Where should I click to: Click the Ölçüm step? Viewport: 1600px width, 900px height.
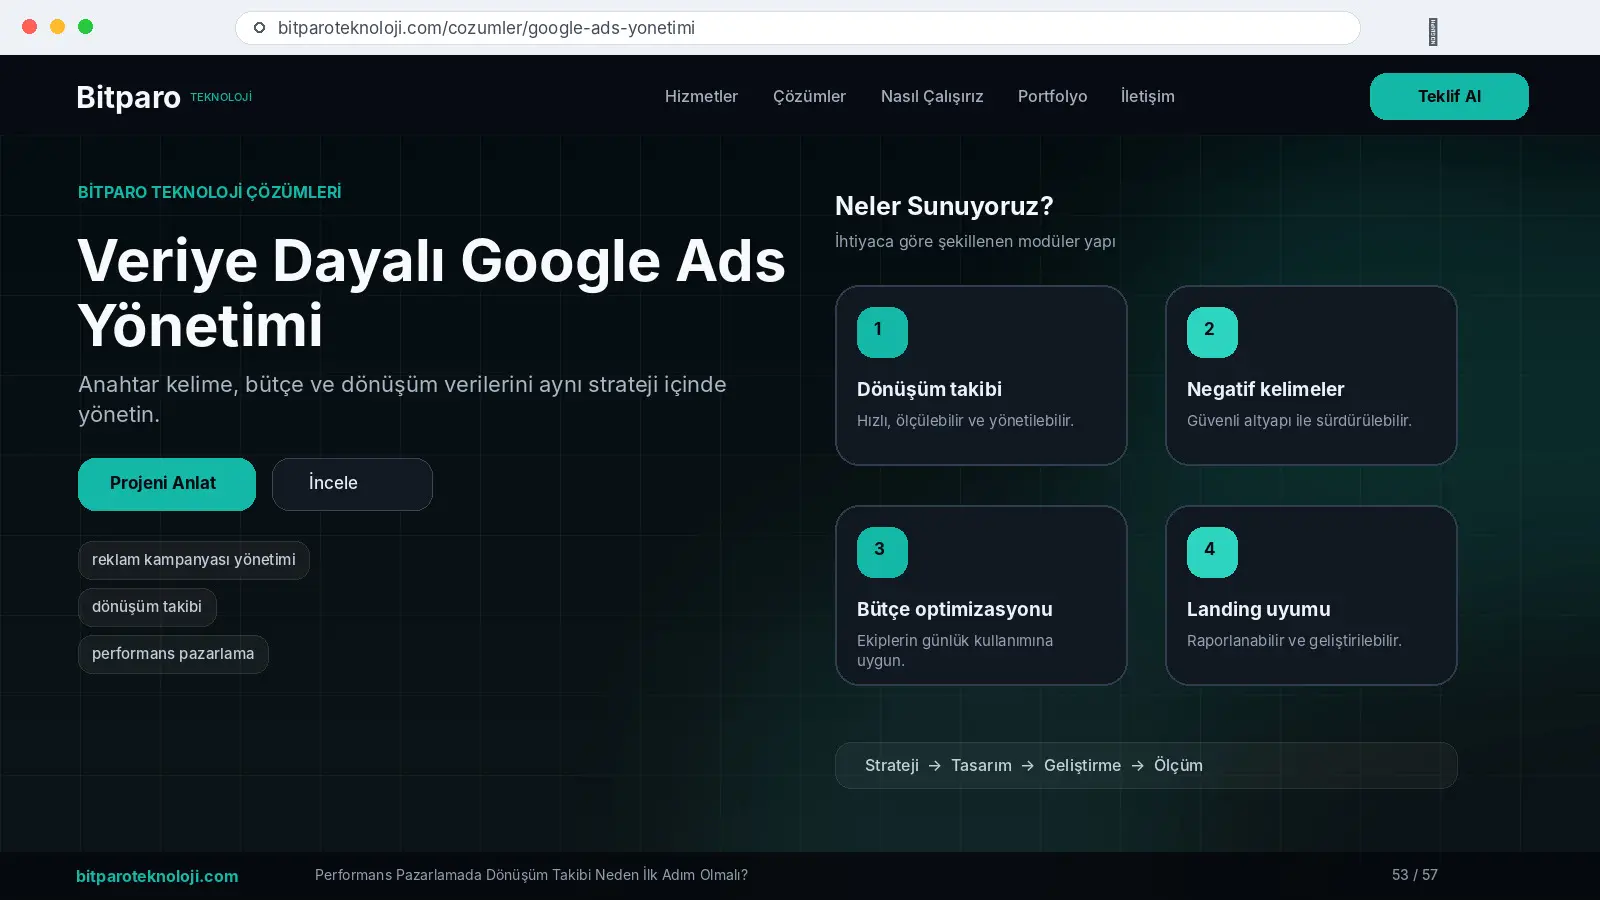(x=1178, y=766)
